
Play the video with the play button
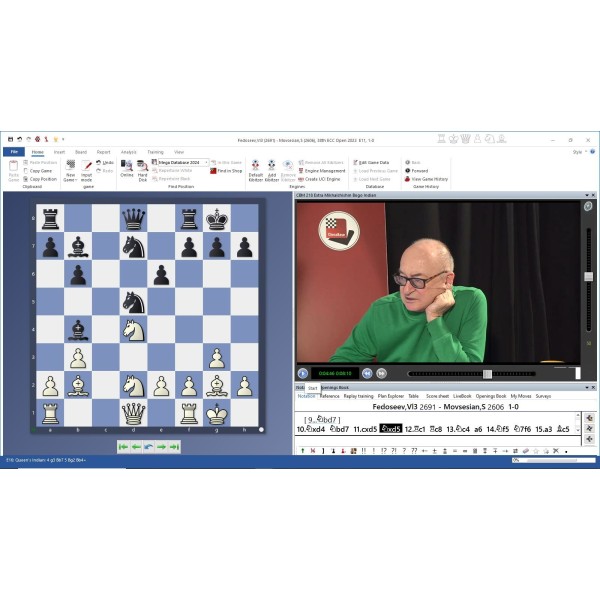303,373
